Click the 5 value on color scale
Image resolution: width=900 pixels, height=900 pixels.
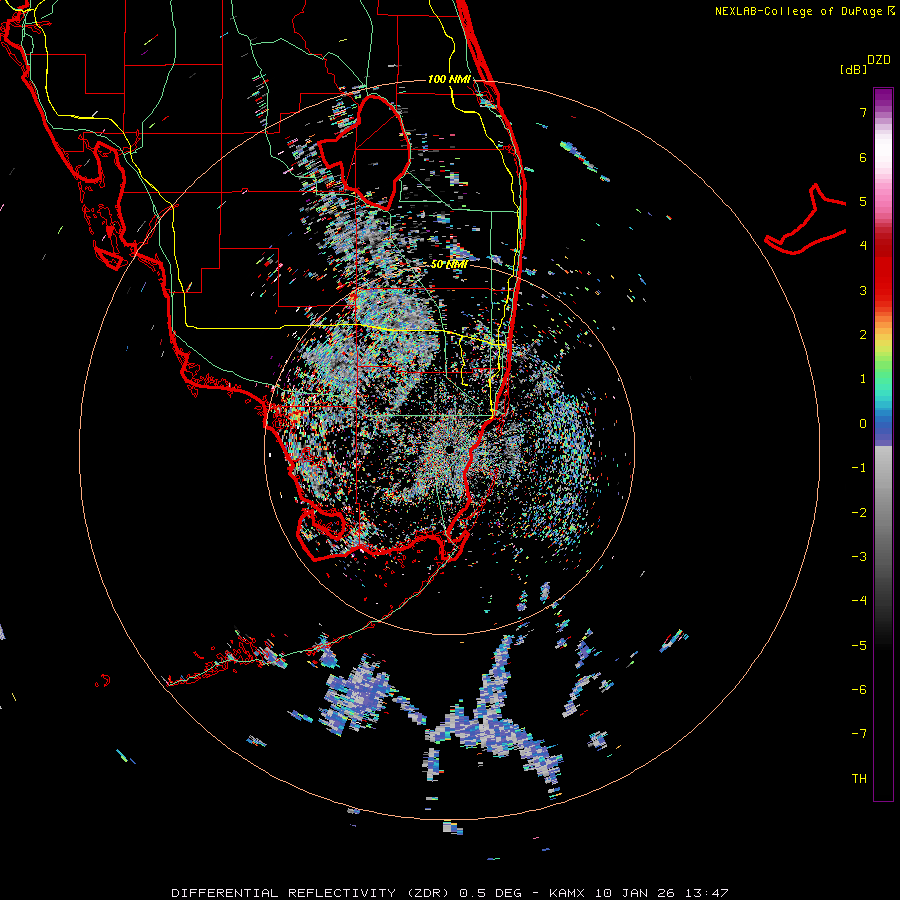pyautogui.click(x=863, y=201)
